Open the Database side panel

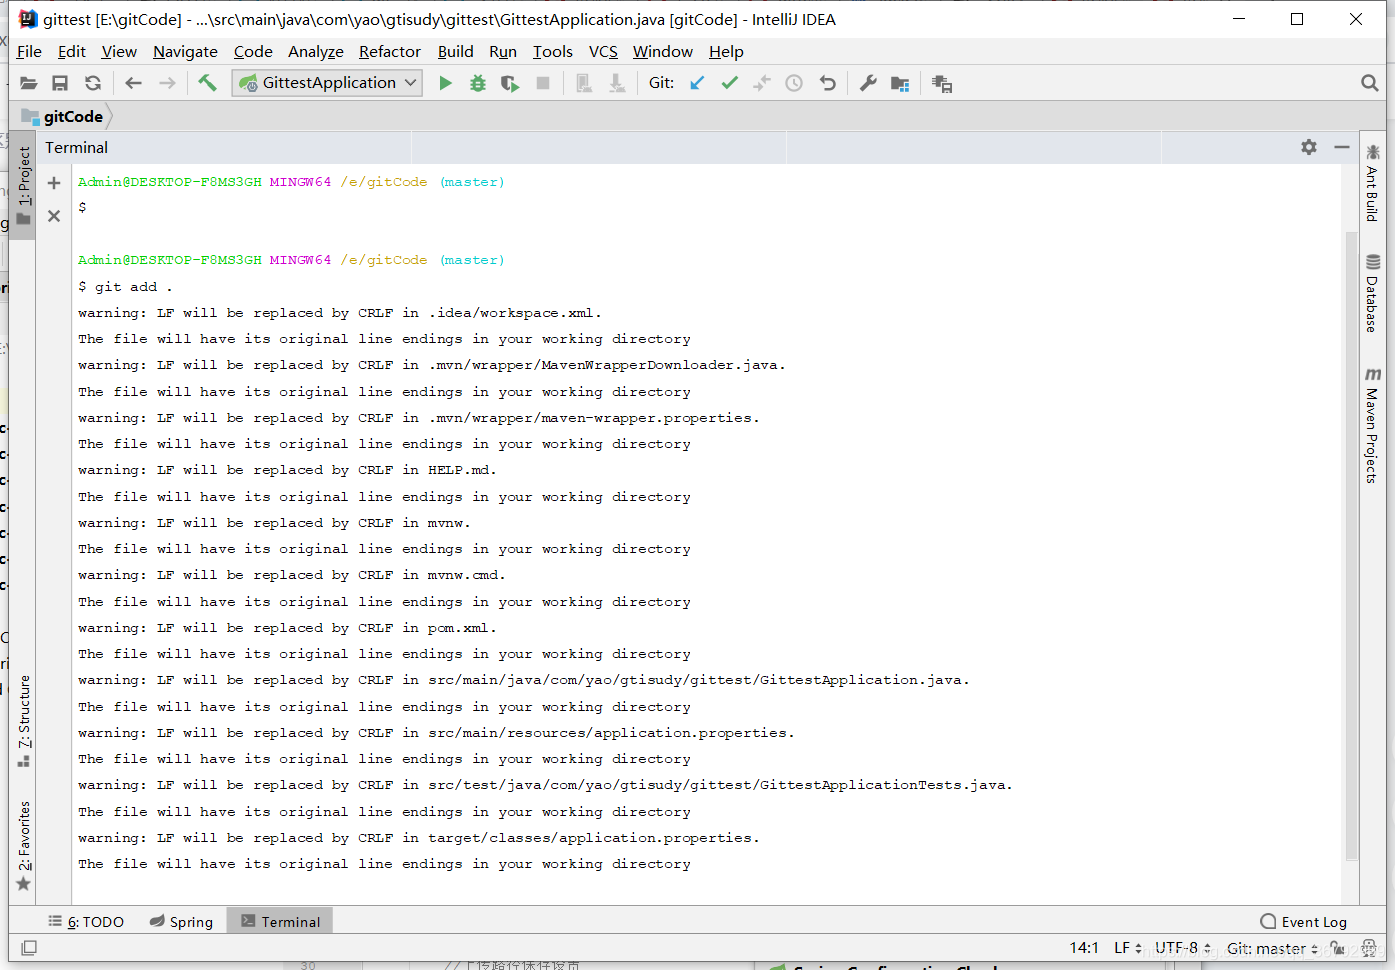[x=1372, y=293]
